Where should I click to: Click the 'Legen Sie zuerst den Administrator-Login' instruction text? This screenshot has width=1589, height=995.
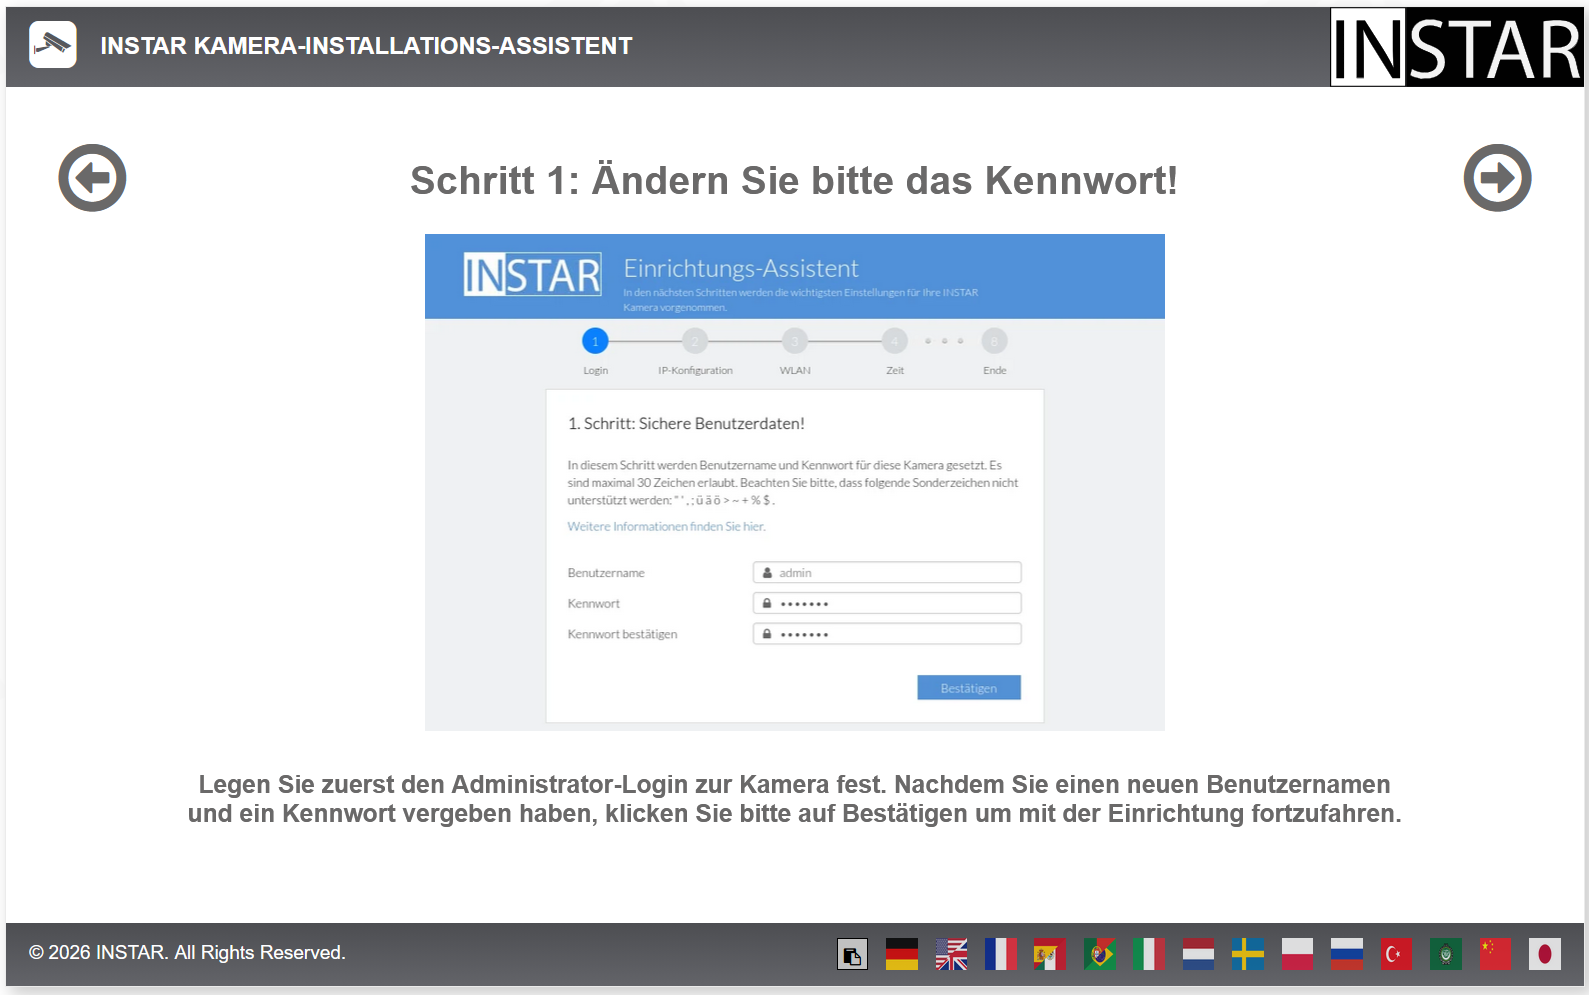(x=794, y=799)
